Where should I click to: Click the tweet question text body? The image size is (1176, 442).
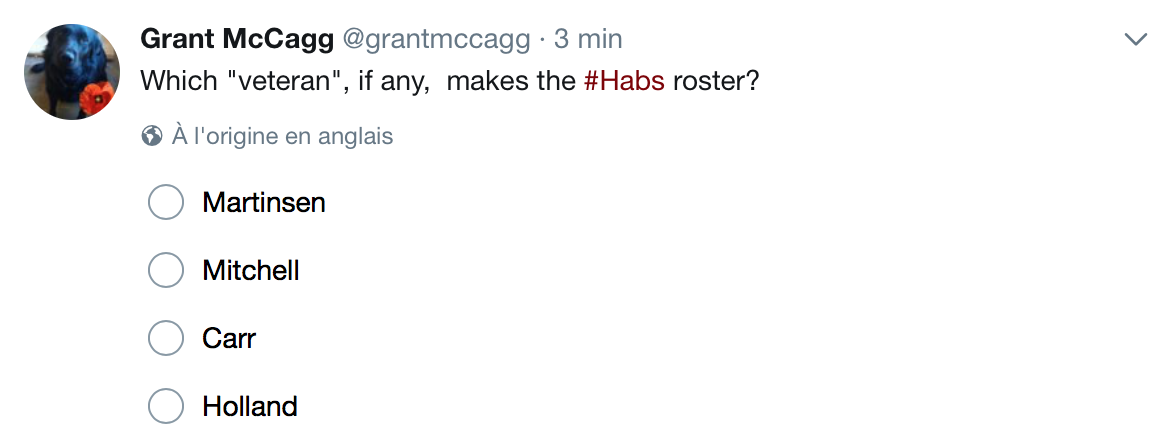[450, 80]
